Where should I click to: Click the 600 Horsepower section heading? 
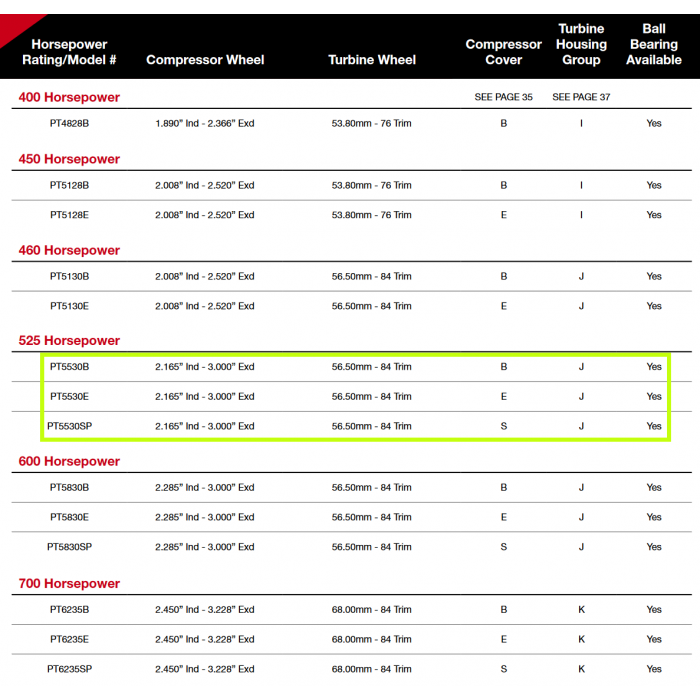(x=69, y=461)
